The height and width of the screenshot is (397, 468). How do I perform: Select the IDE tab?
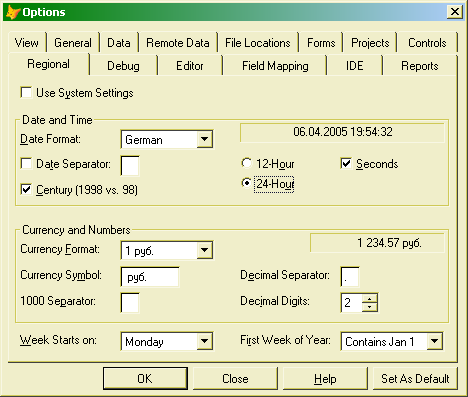click(x=354, y=66)
